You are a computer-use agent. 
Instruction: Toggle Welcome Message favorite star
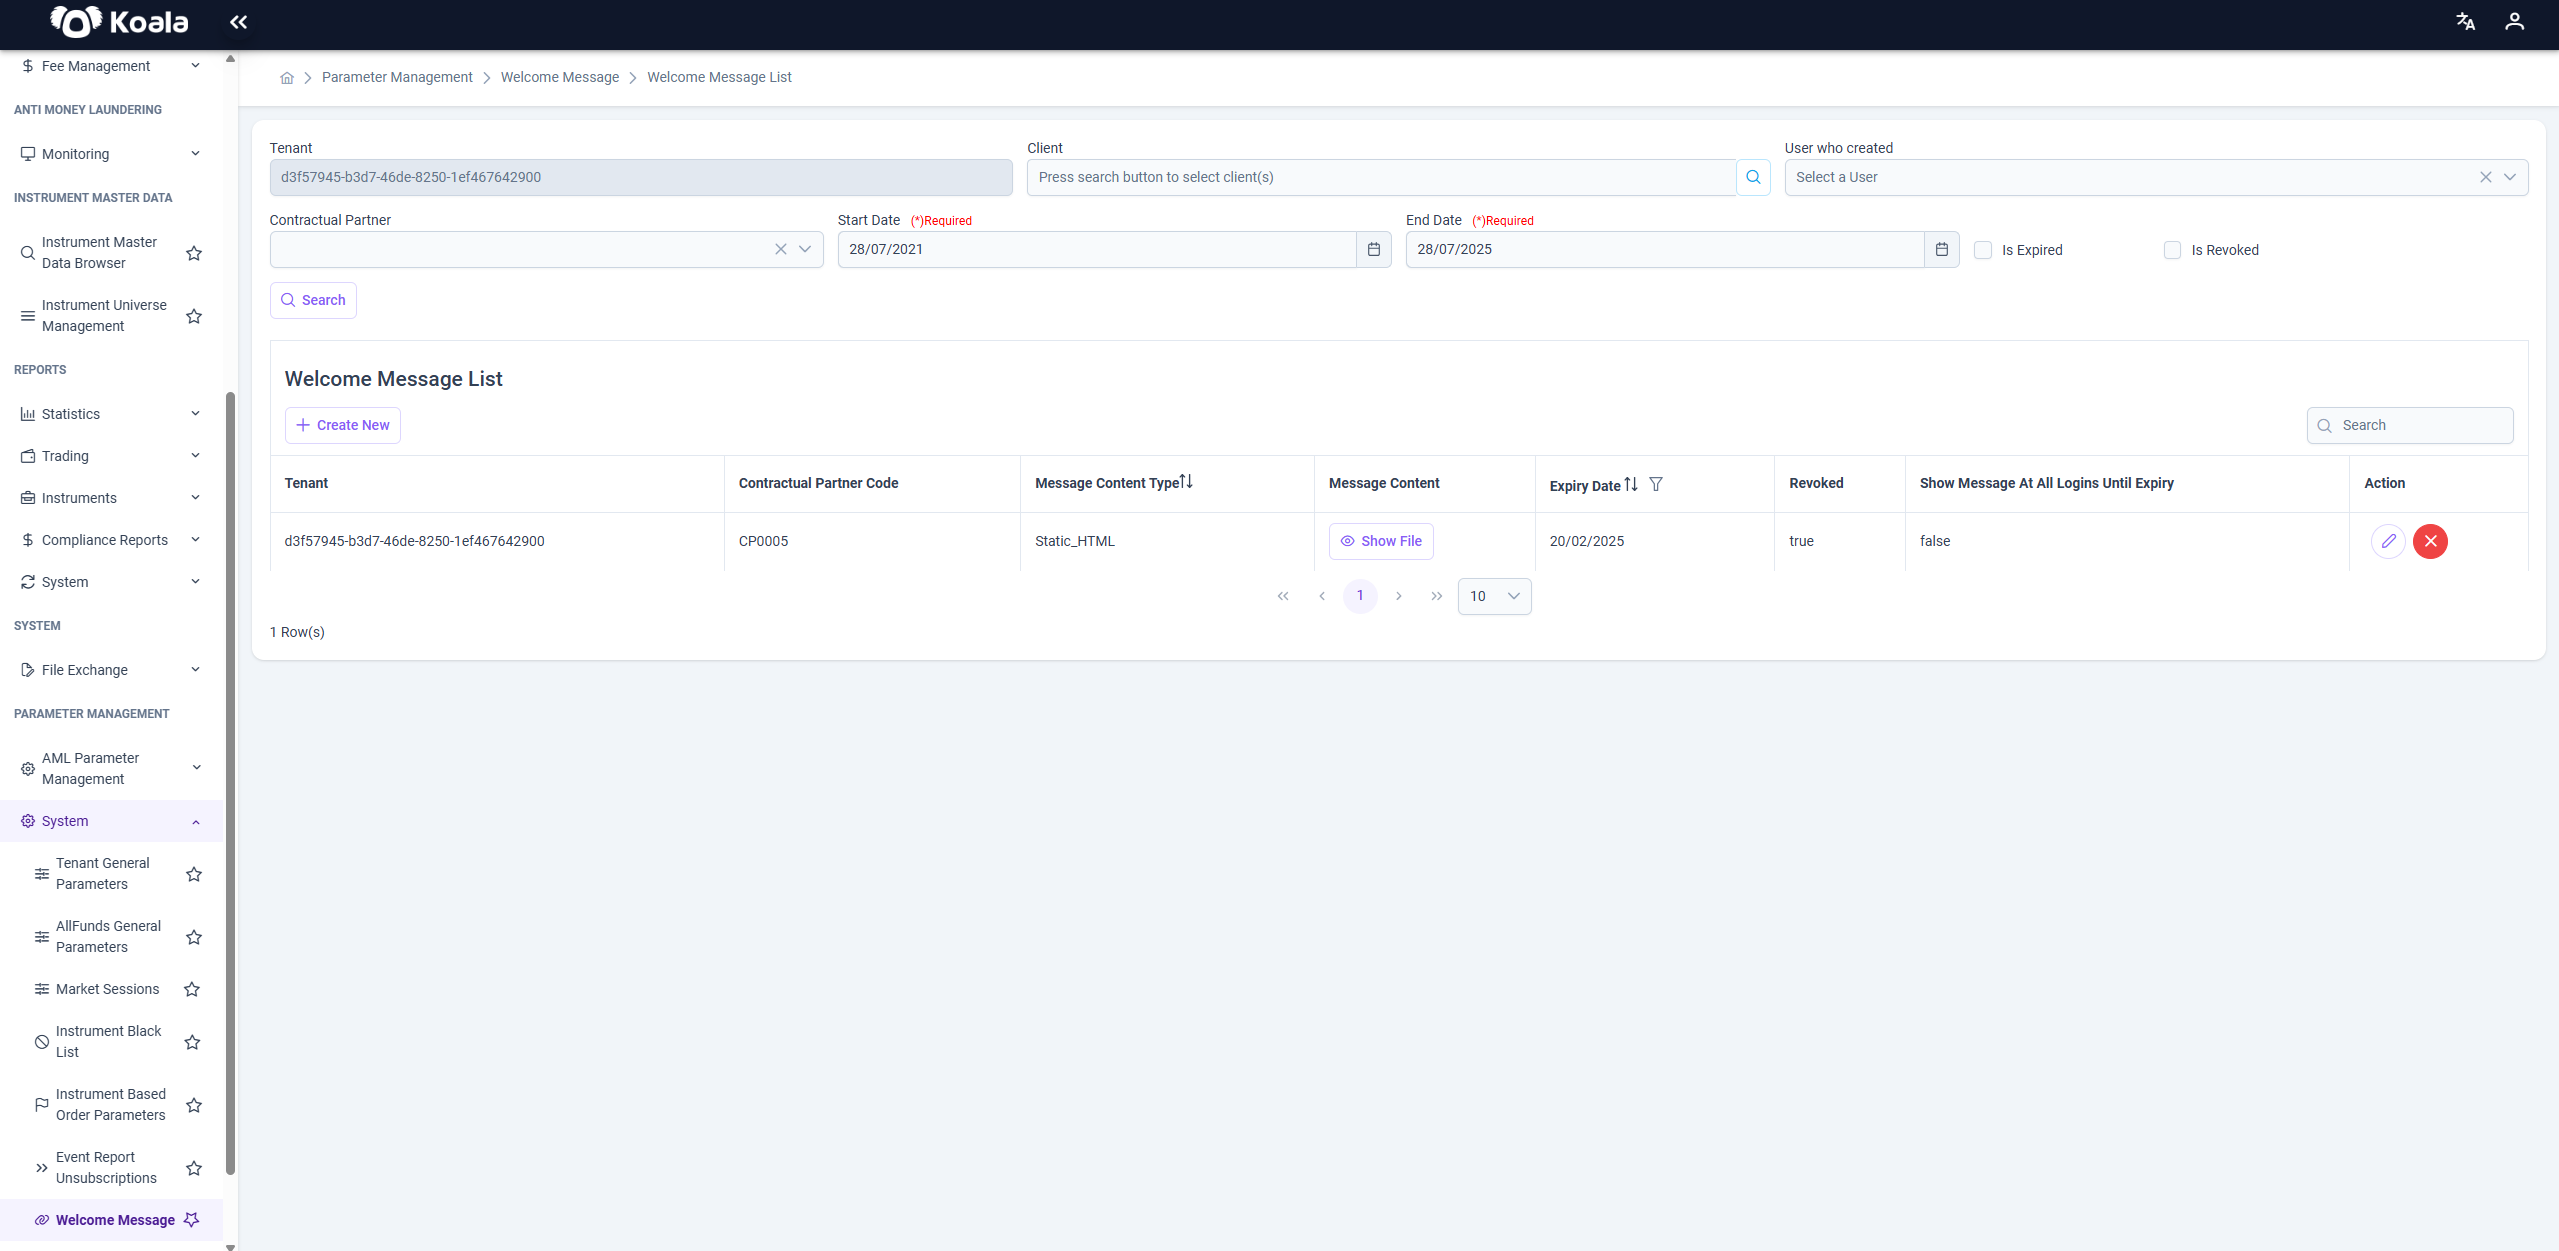point(192,1220)
